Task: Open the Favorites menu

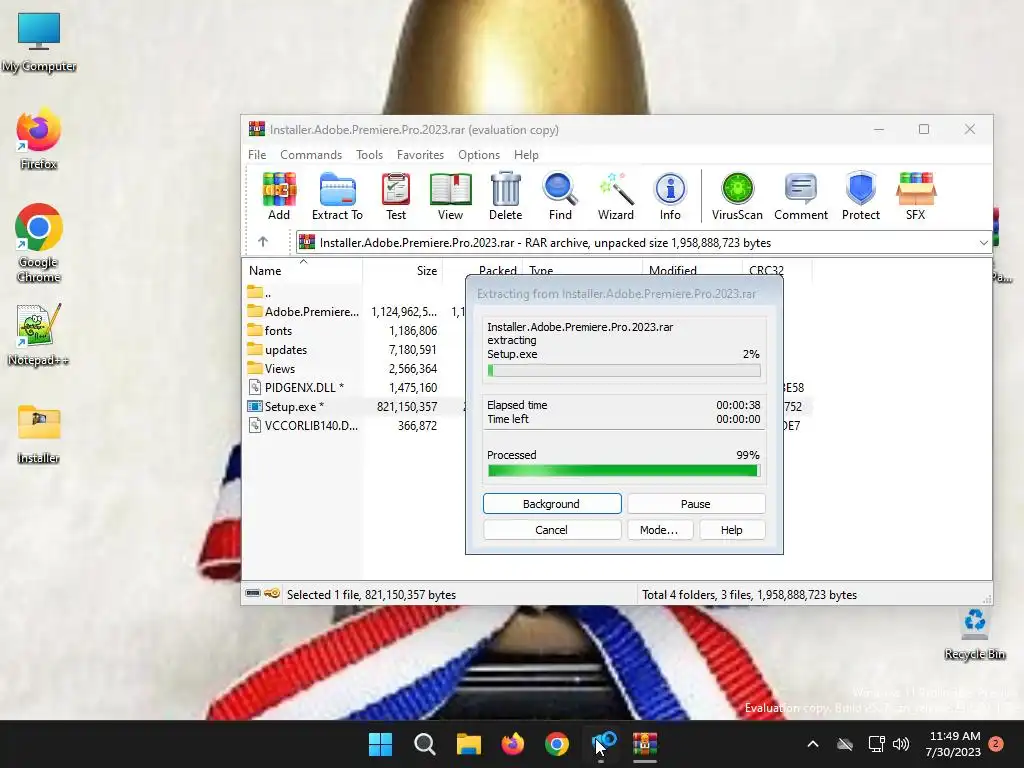Action: tap(420, 155)
